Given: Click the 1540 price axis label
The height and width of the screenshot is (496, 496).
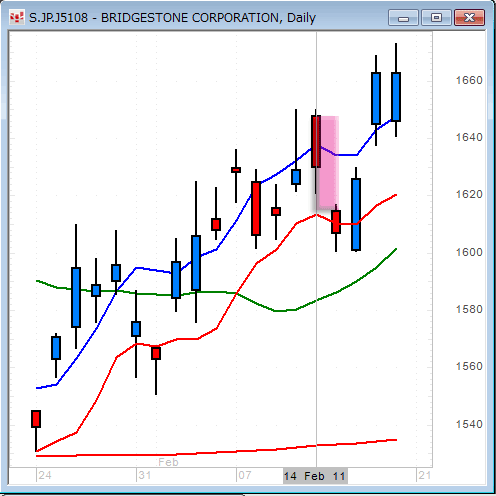Looking at the screenshot, I should click(469, 424).
